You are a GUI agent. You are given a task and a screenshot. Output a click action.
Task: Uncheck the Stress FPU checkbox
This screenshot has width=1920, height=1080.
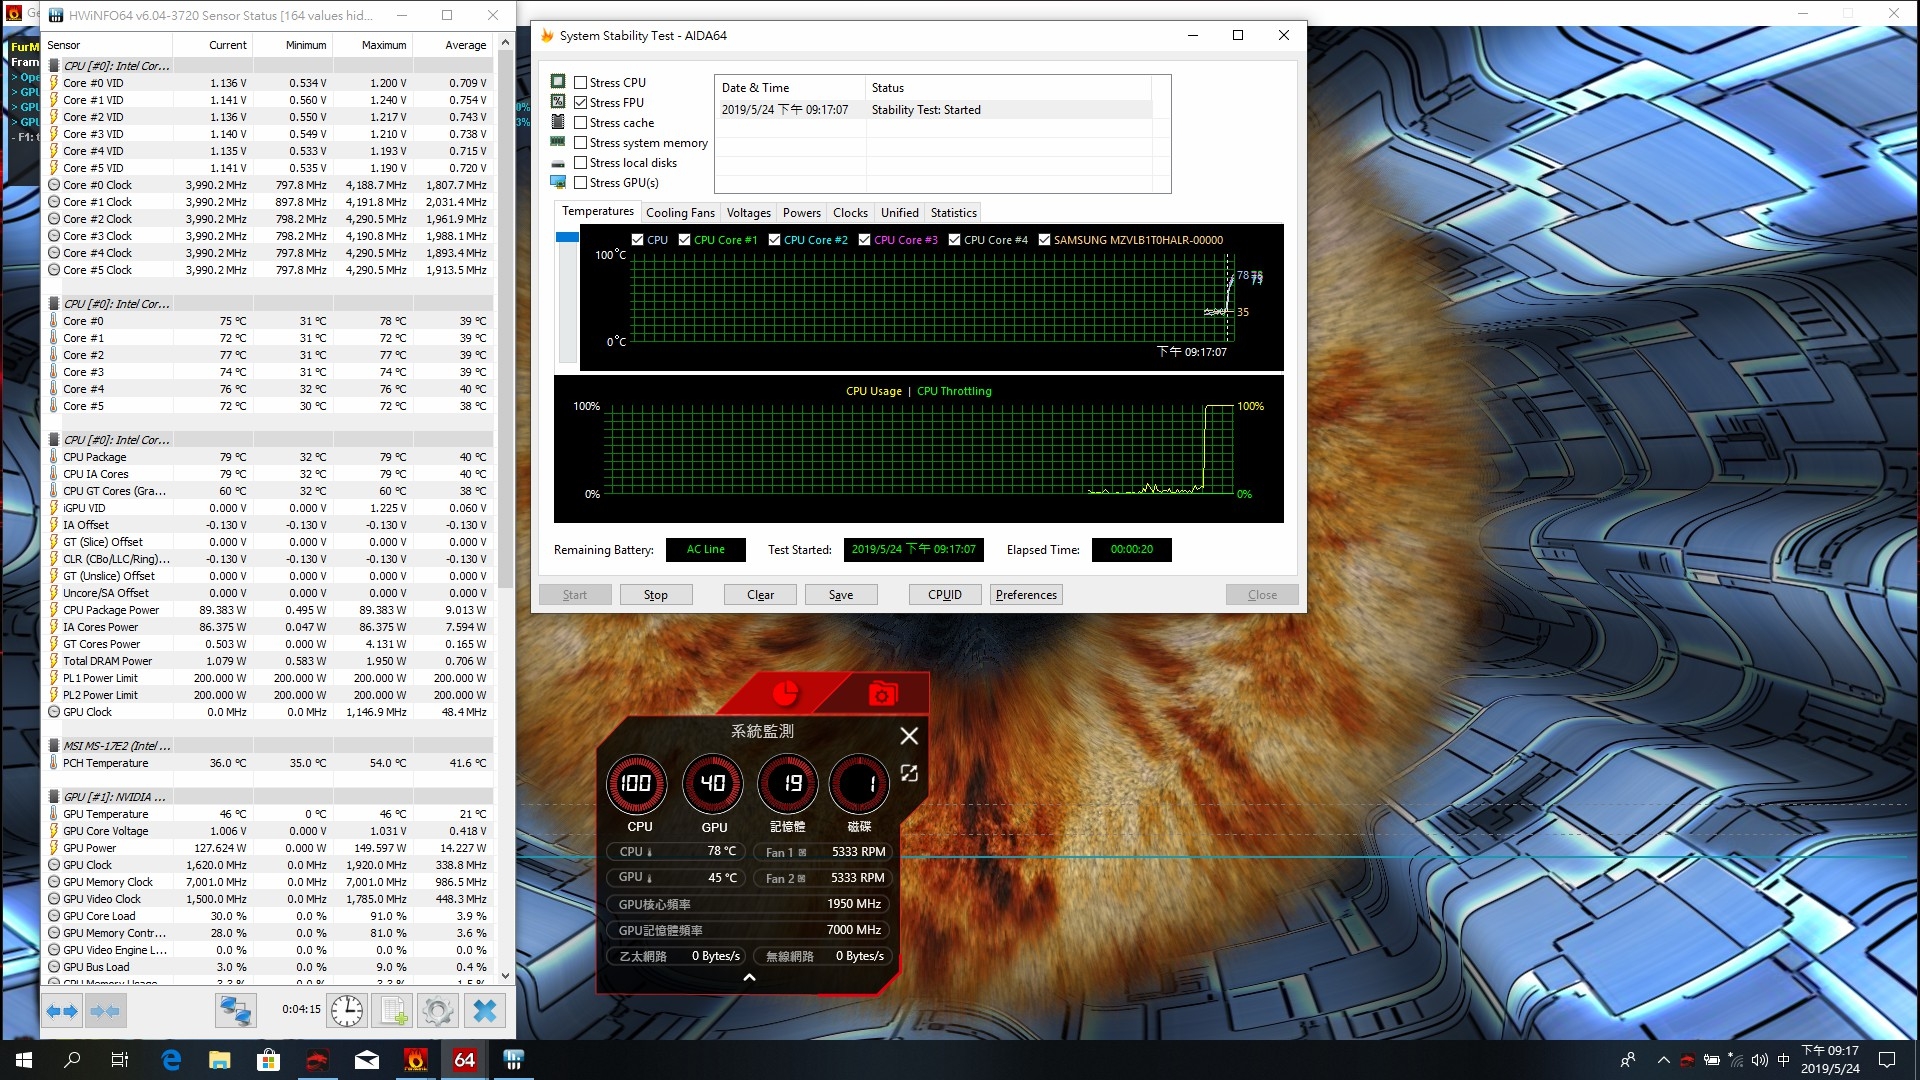(580, 103)
